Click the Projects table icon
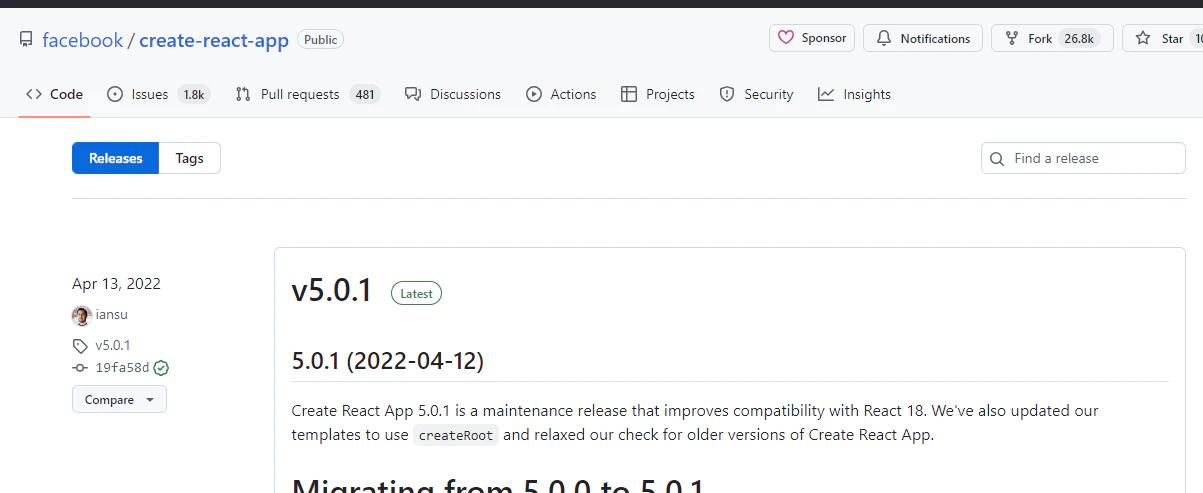 coord(629,94)
